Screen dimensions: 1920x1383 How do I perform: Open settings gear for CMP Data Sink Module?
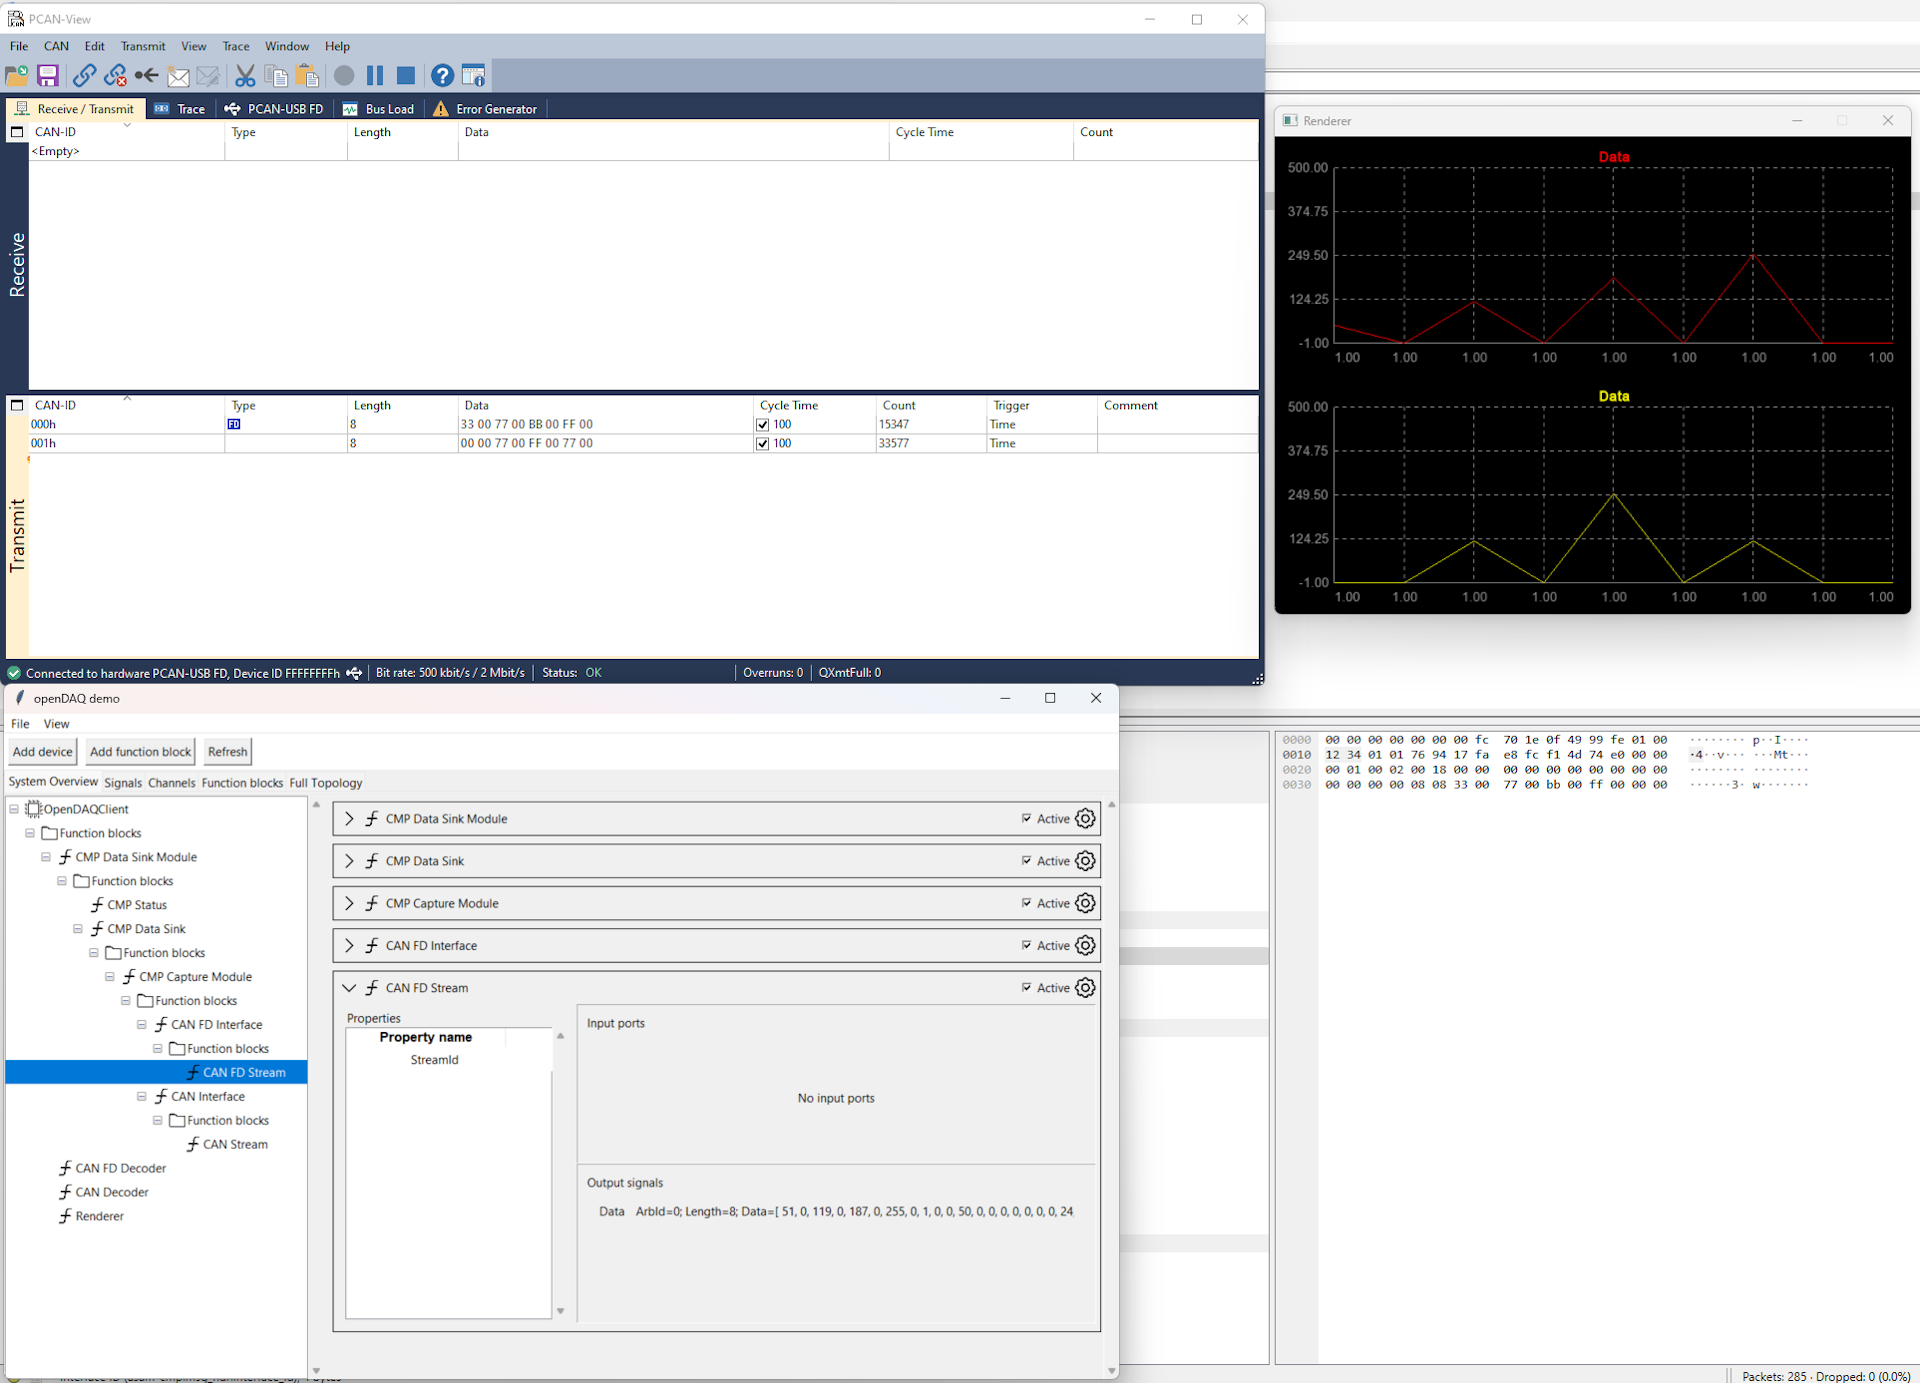point(1085,819)
